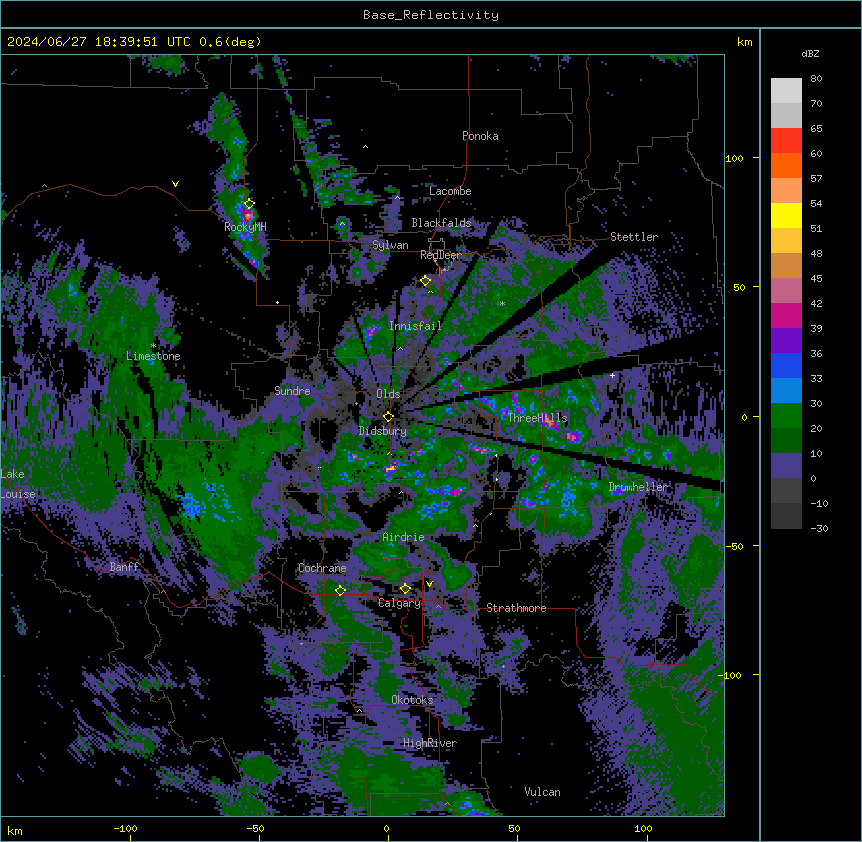This screenshot has width=862, height=842.
Task: Click the yellow diamond radar marker below Olds
Action: point(388,417)
